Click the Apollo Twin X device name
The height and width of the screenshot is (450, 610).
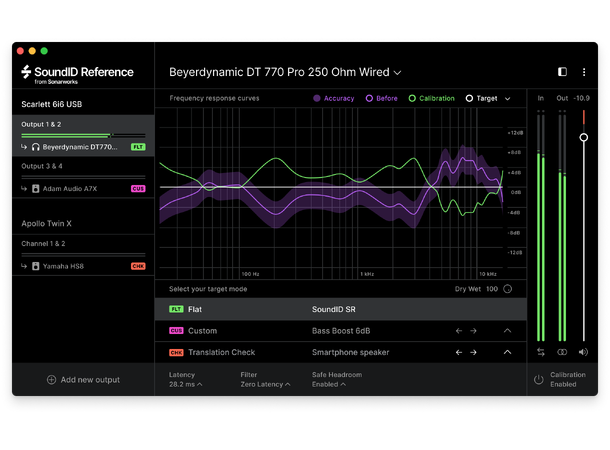pos(46,224)
